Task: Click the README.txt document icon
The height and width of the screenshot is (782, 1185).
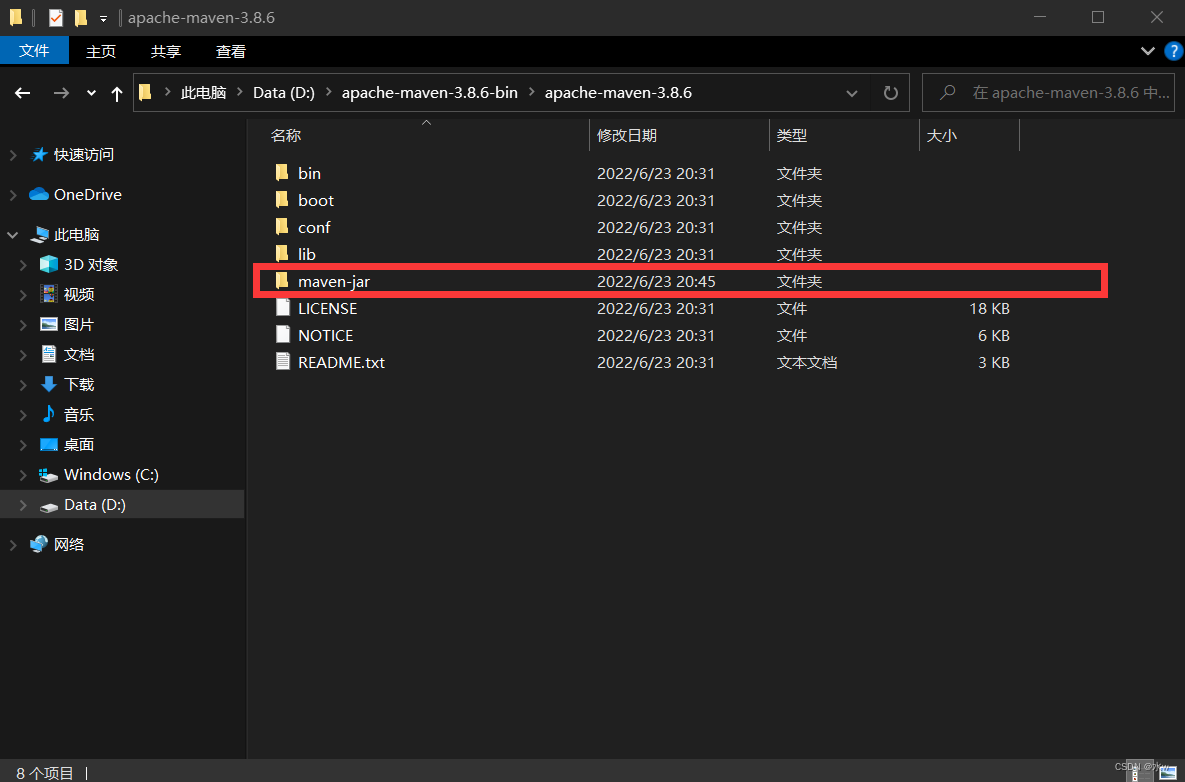Action: 283,362
